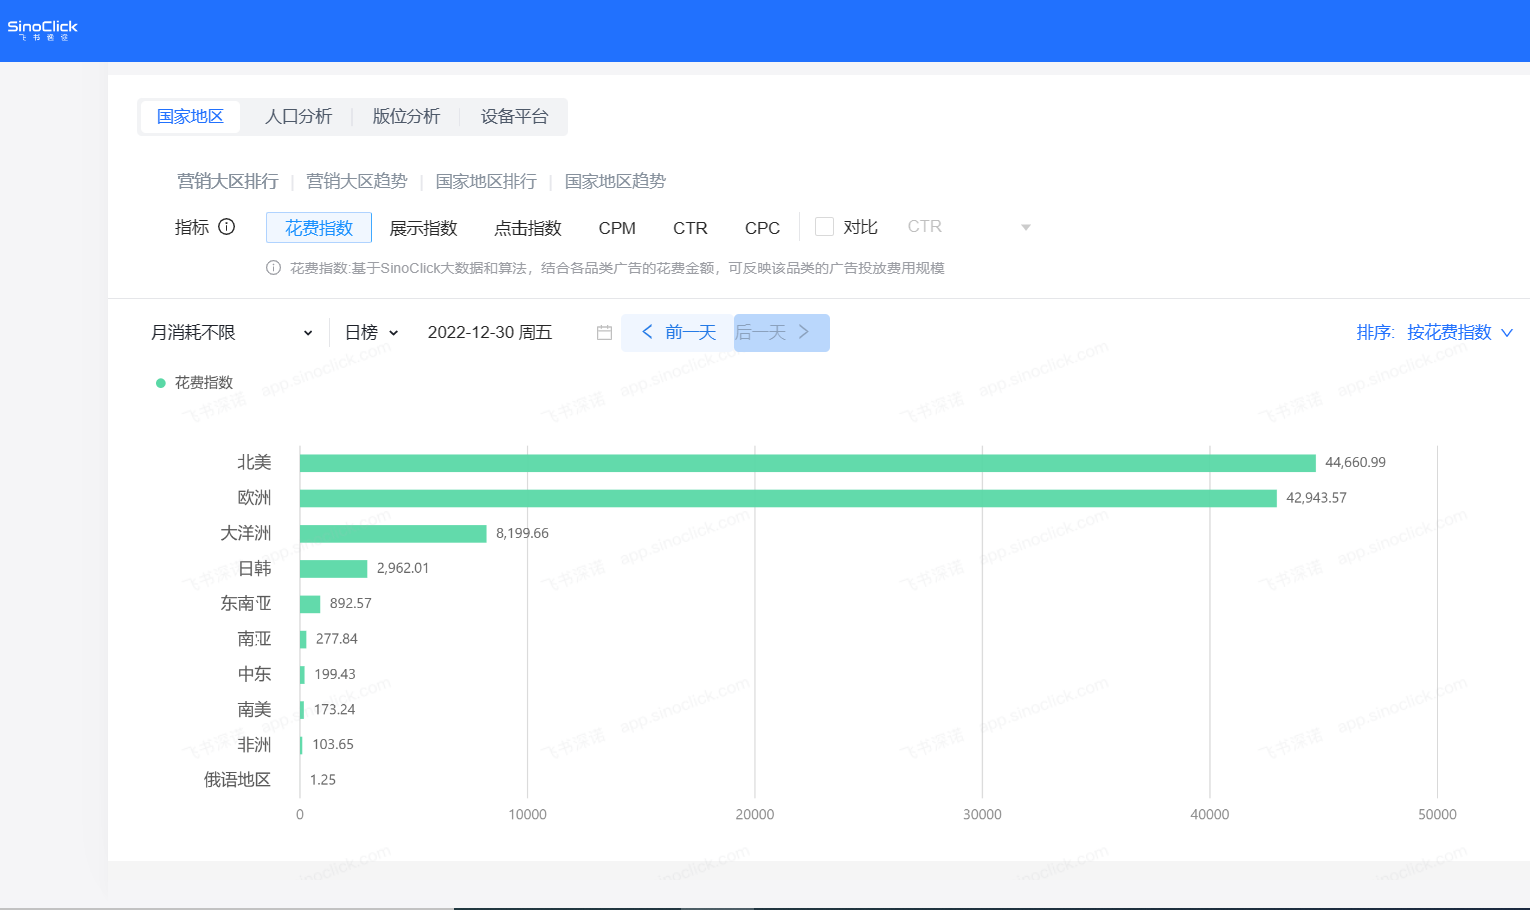Select the 点击指数 metric
Image resolution: width=1530 pixels, height=910 pixels.
click(528, 228)
